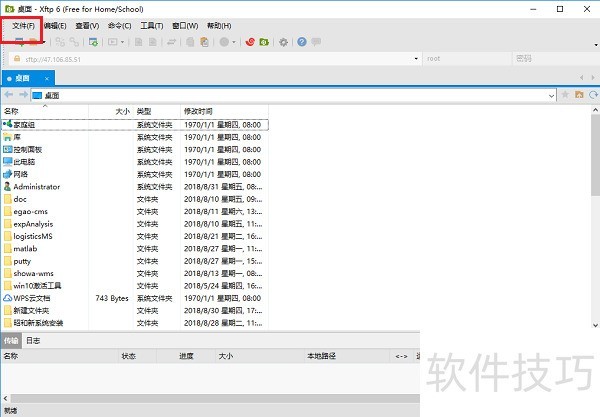Viewport: 600px width, 417px height.
Task: Sort by the 名称 column header
Action: tap(45, 111)
